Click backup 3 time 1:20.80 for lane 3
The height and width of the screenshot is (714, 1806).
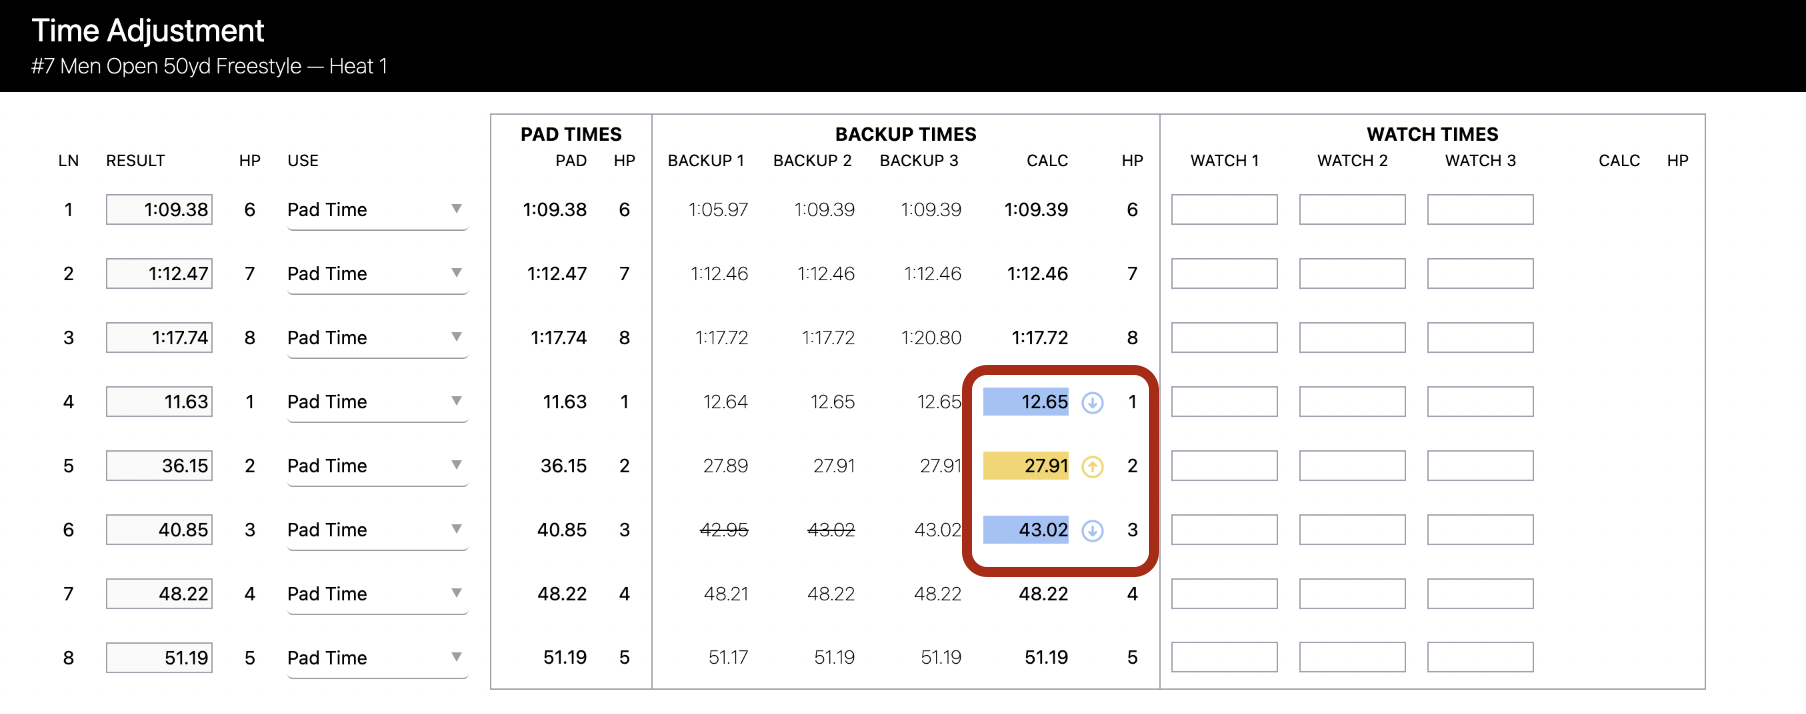(931, 338)
